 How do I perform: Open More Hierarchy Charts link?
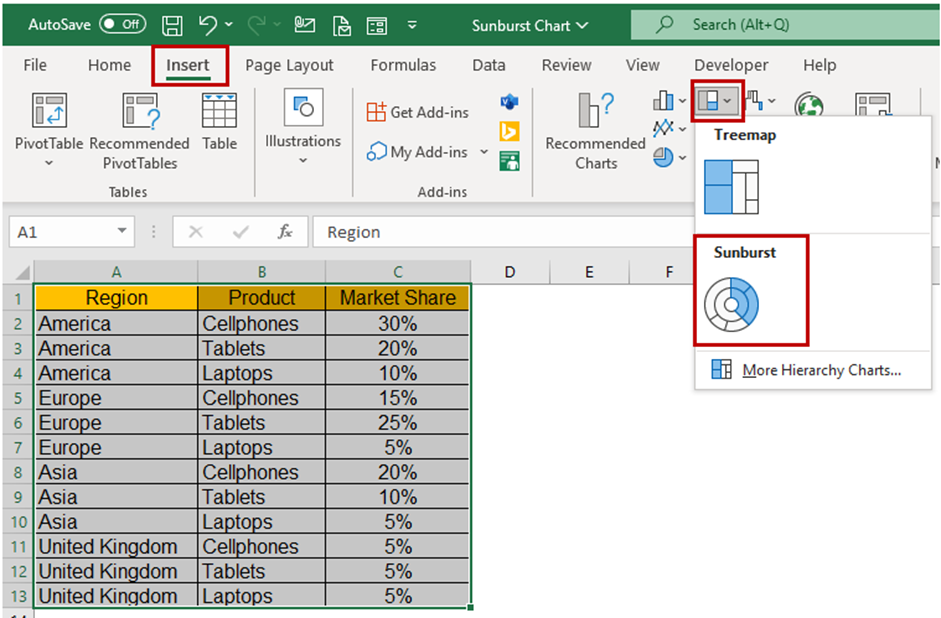[x=807, y=370]
